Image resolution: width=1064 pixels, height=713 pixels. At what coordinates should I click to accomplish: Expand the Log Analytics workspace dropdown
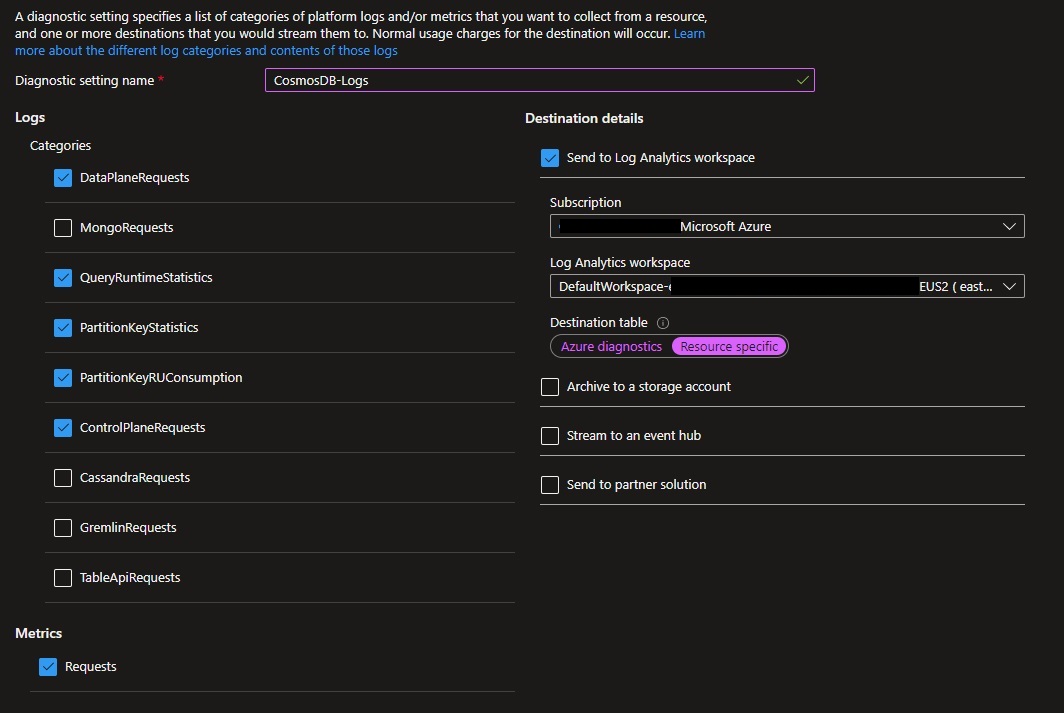click(x=786, y=287)
